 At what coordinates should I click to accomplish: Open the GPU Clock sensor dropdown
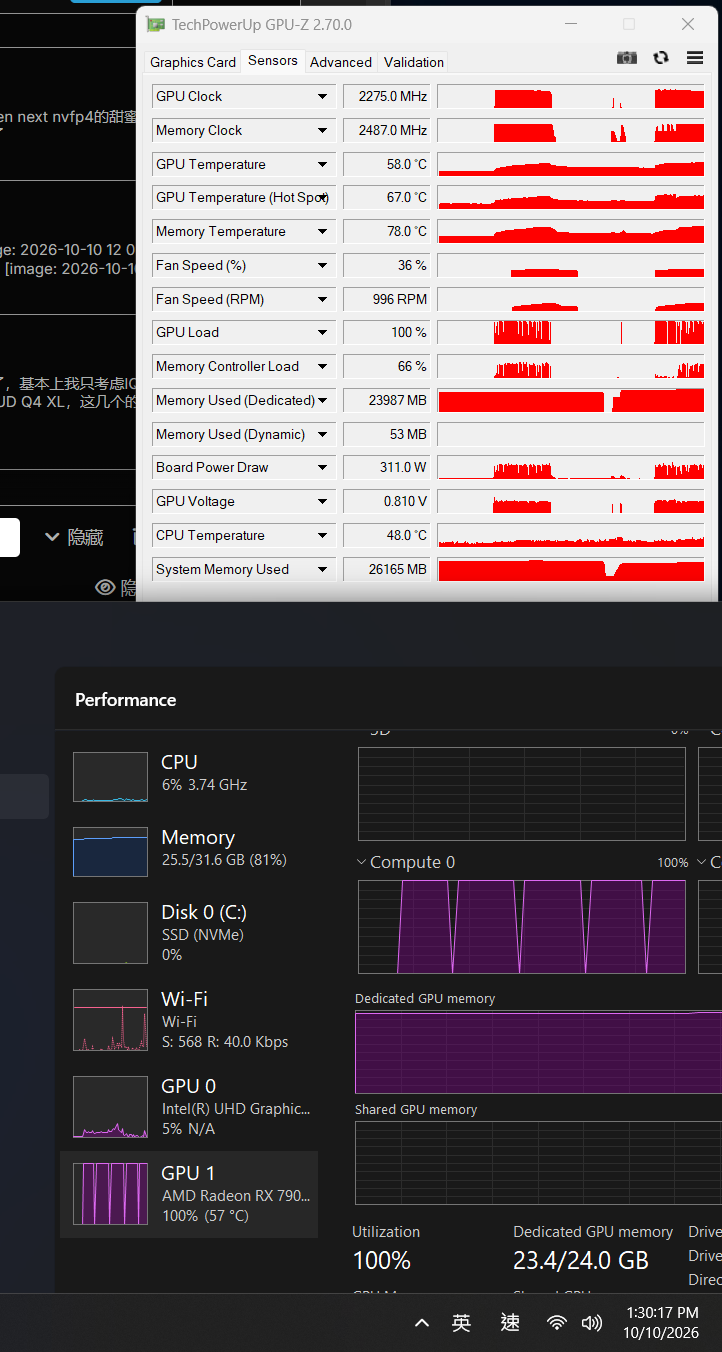tap(323, 96)
